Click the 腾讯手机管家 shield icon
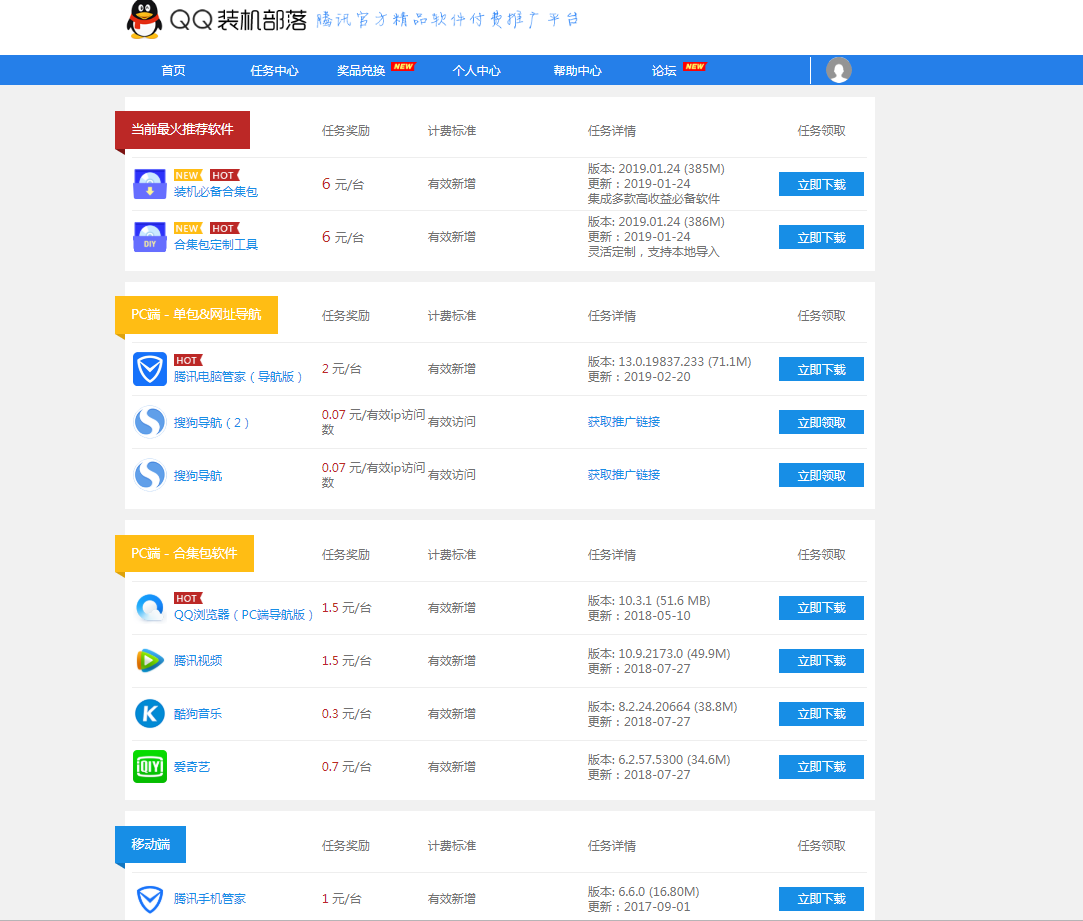The height and width of the screenshot is (921, 1083). pos(150,899)
